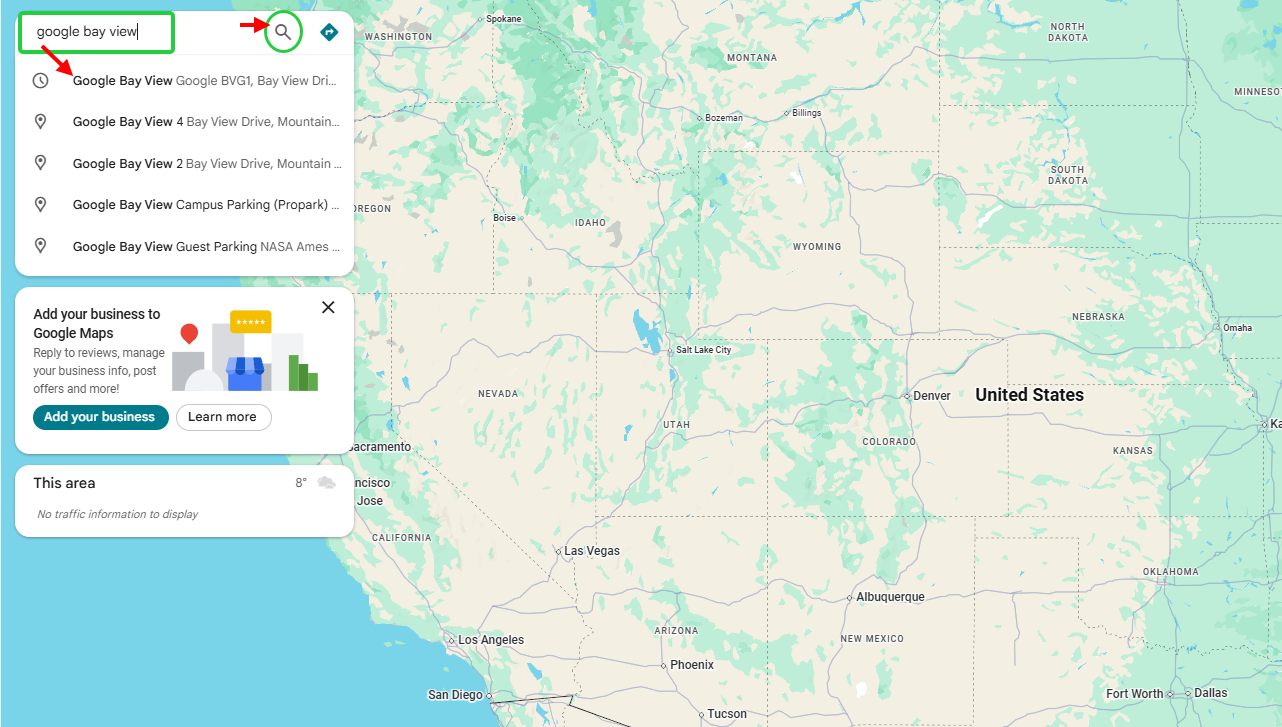
Task: Click the clock history icon next to Google Bay View
Action: (x=40, y=79)
